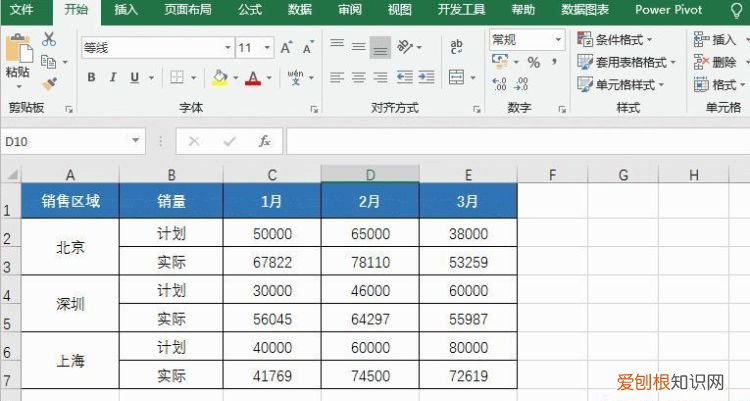
Task: Open 单元格样式 cell styles menu
Action: point(620,85)
